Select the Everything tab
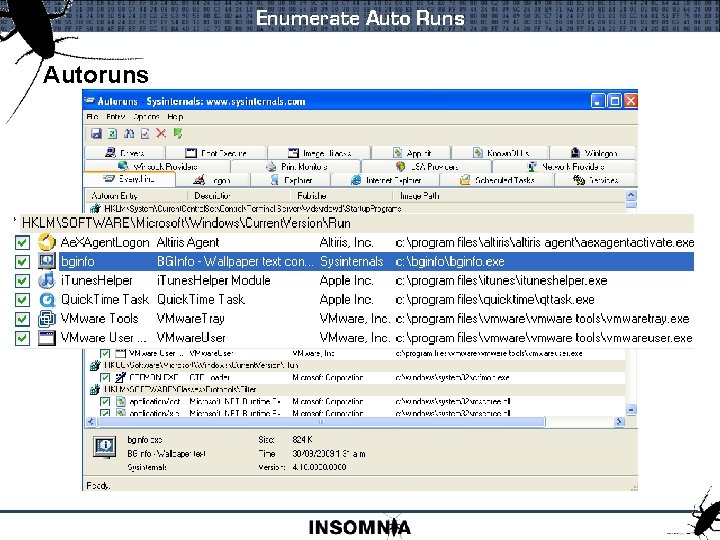720x540 pixels. (x=129, y=179)
